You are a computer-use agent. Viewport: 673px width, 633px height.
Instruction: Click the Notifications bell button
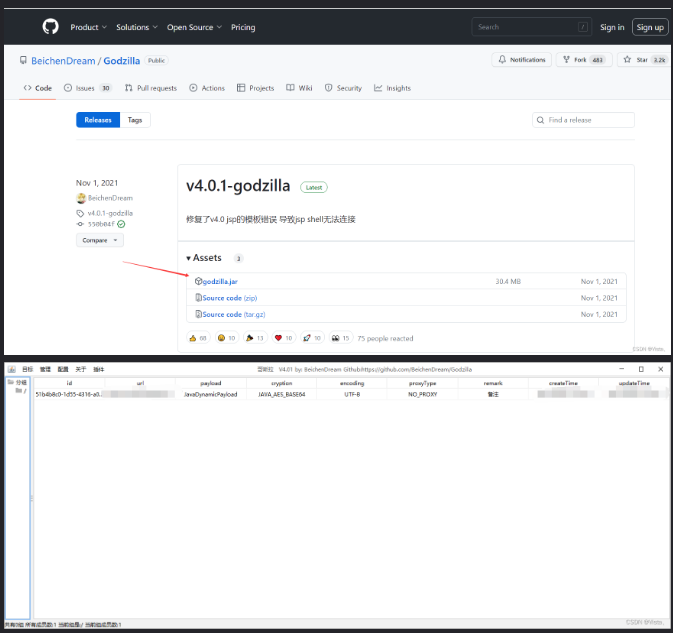(521, 60)
